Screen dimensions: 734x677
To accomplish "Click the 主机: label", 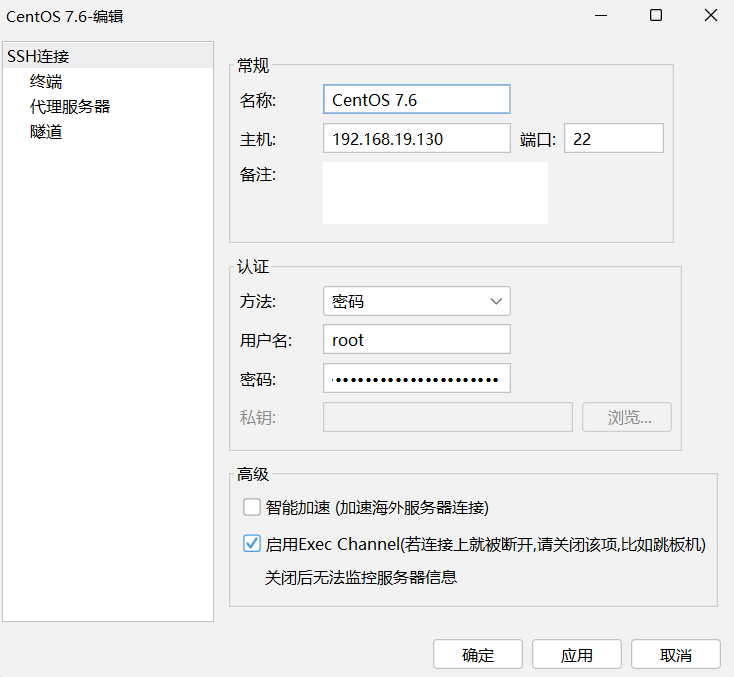I will coord(258,140).
